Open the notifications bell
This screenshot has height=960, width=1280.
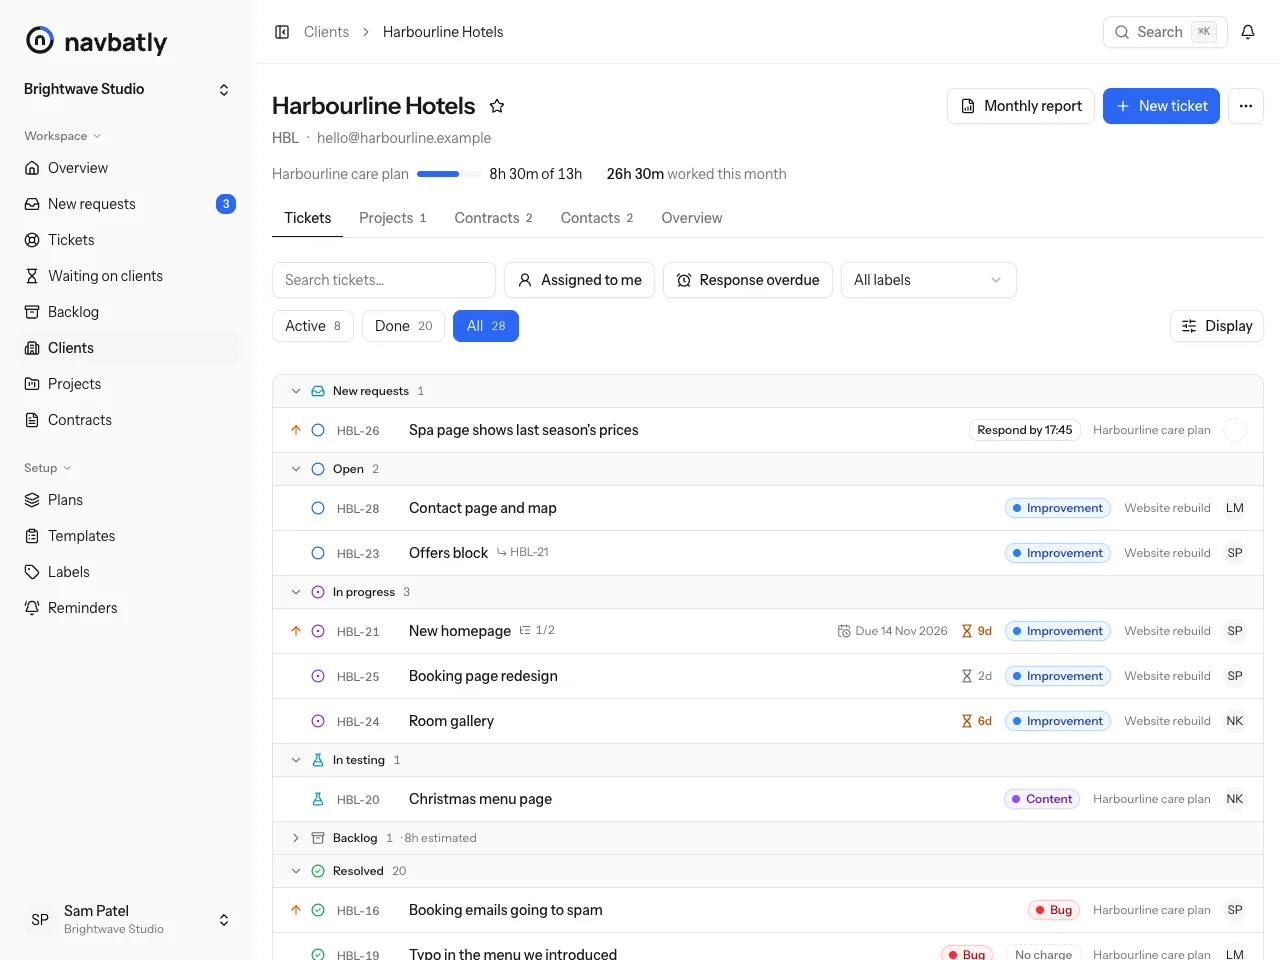tap(1248, 32)
